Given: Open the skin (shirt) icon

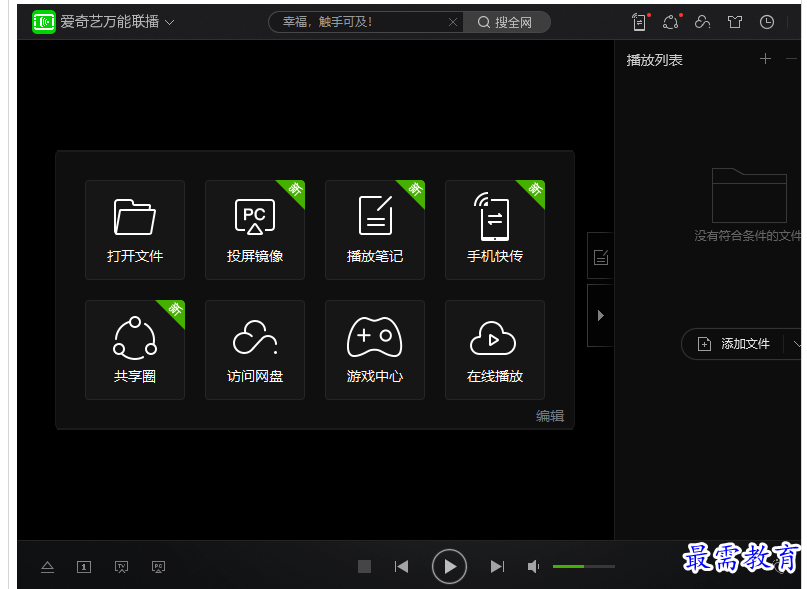Looking at the screenshot, I should (x=735, y=22).
